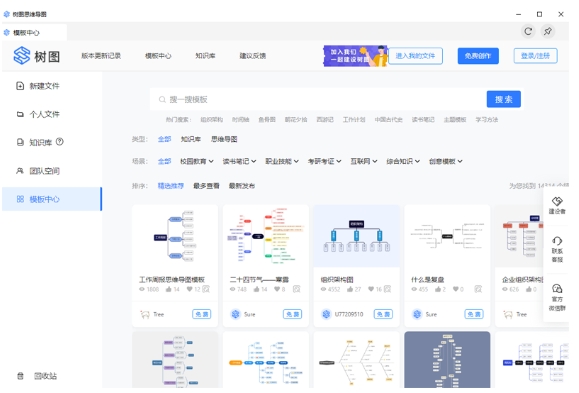Click hot search term 中国古代史

point(388,120)
